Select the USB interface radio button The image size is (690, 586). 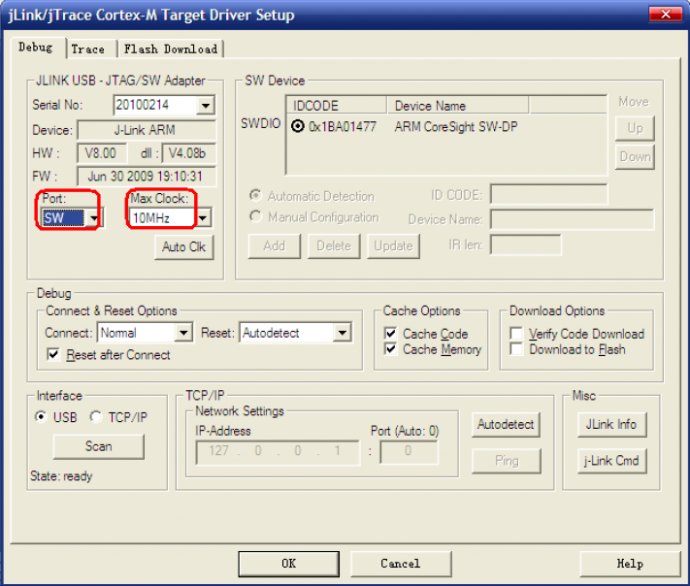point(41,417)
